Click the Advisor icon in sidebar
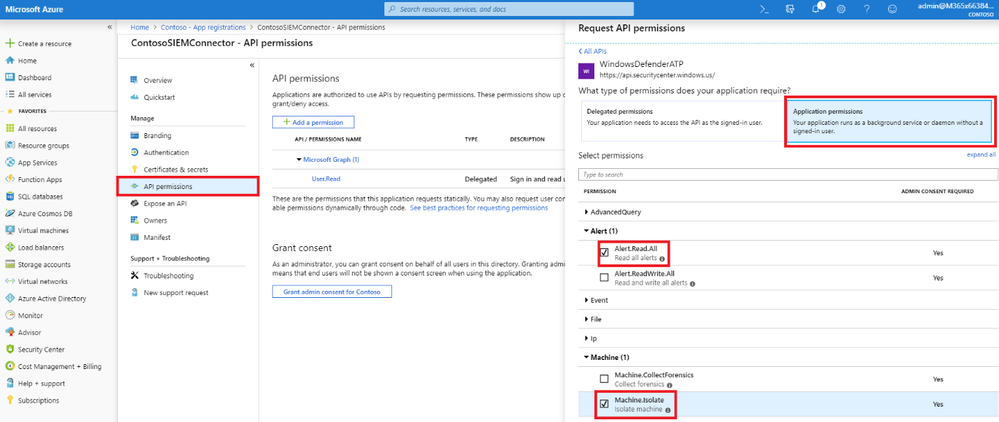Image resolution: width=999 pixels, height=422 pixels. coord(10,332)
